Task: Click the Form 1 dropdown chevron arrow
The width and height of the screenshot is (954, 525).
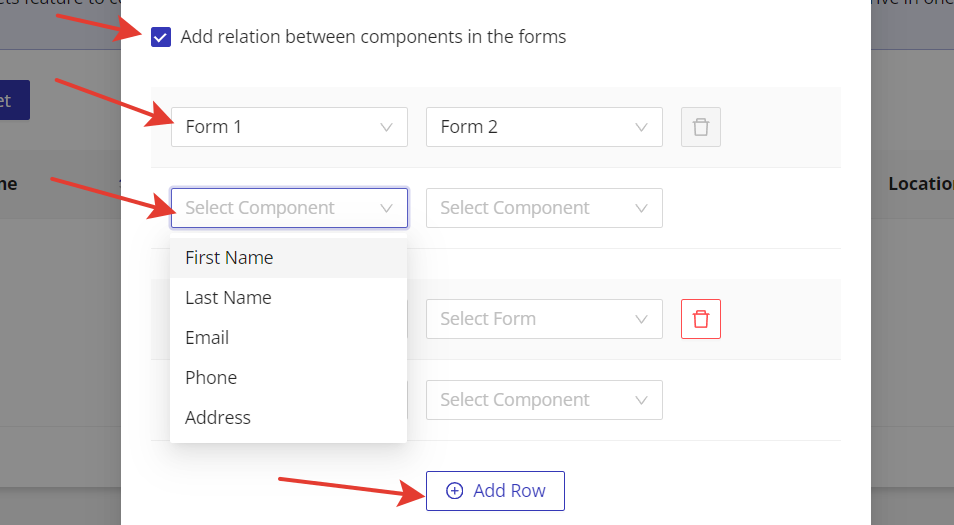Action: click(386, 127)
